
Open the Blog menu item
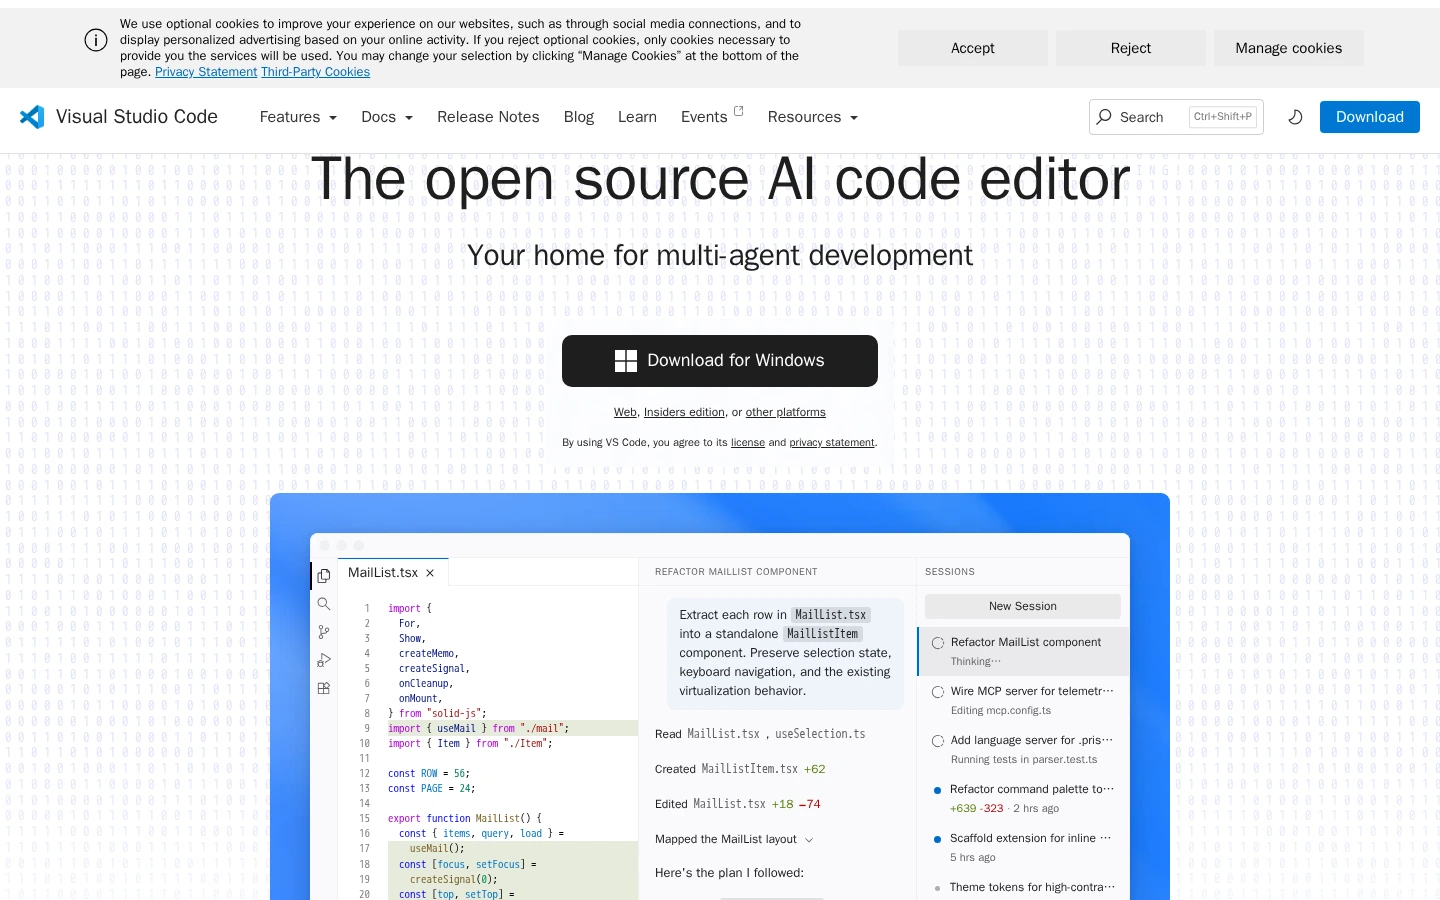coord(579,117)
